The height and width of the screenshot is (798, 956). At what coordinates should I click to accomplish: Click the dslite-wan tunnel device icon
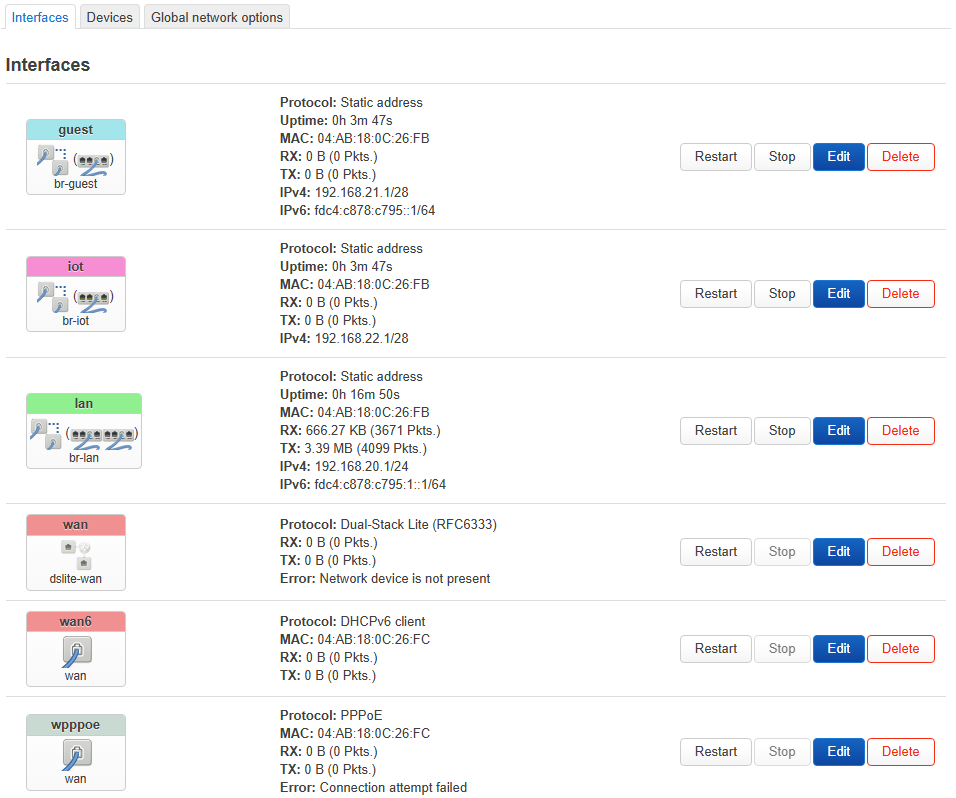76,555
